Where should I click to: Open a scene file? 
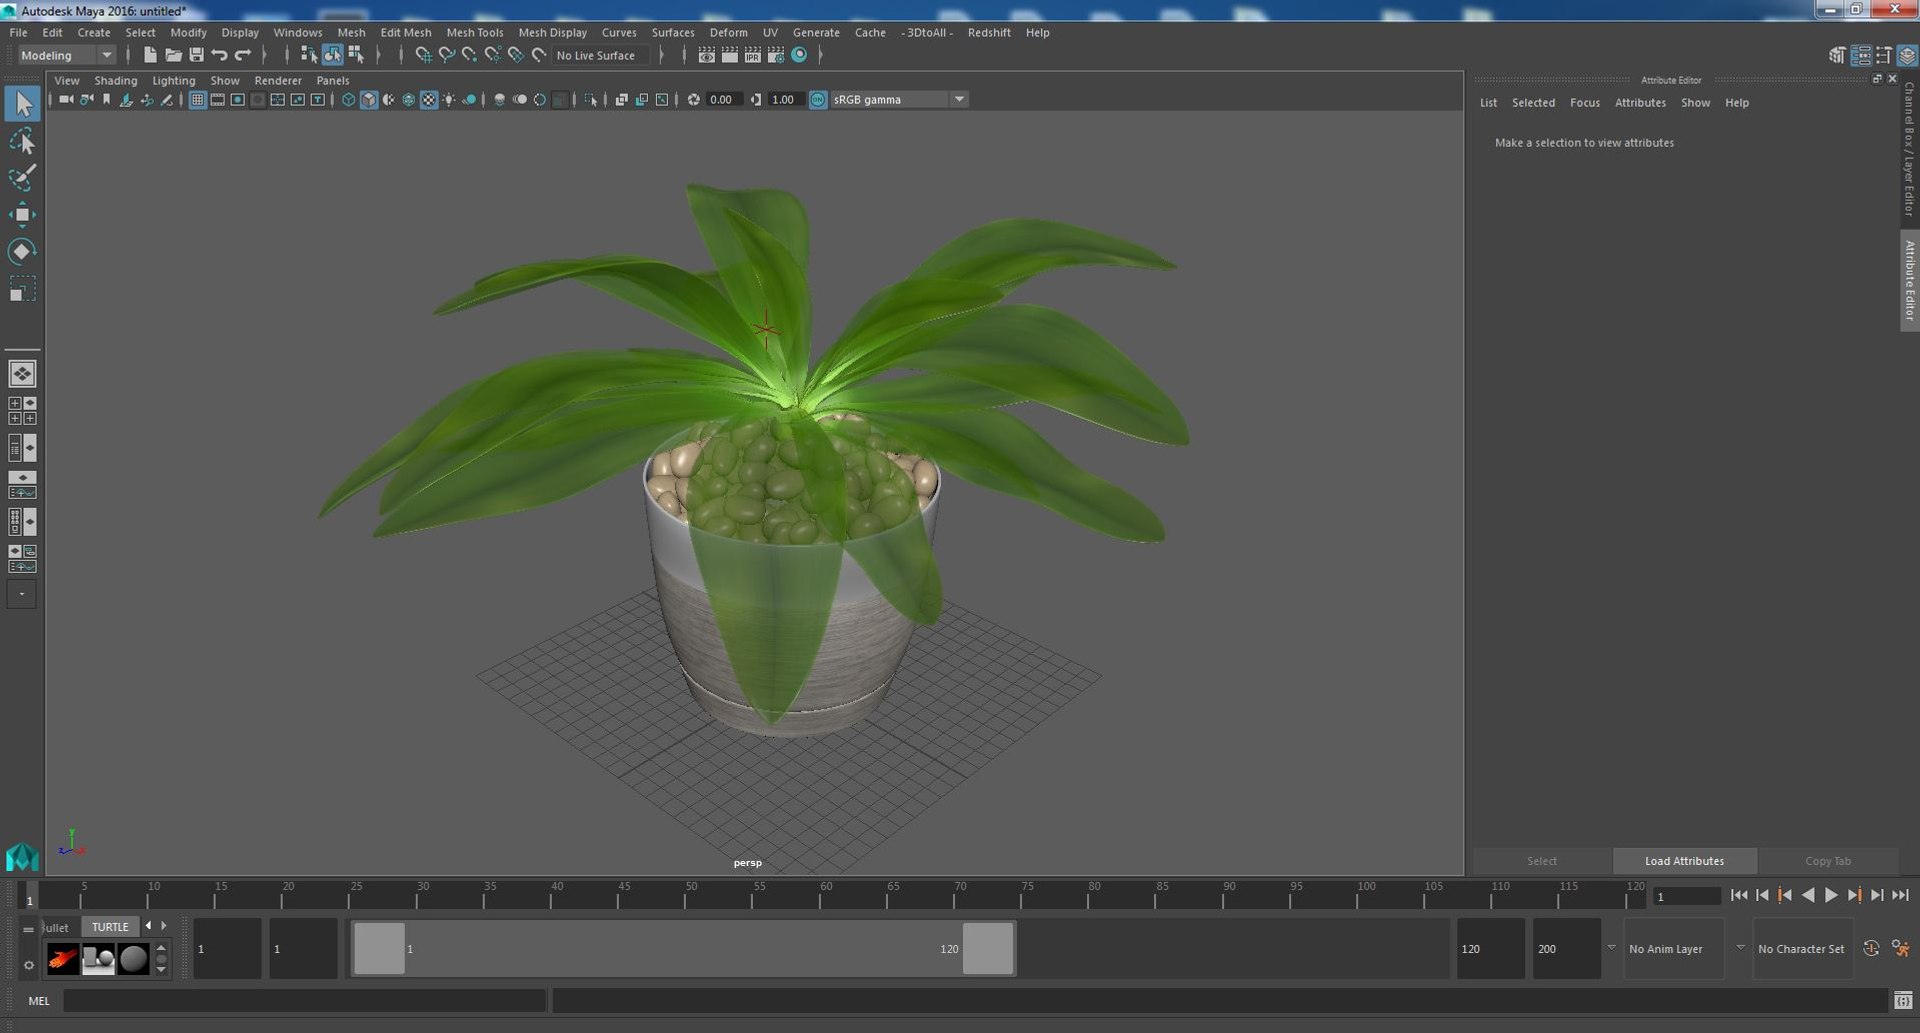[173, 55]
